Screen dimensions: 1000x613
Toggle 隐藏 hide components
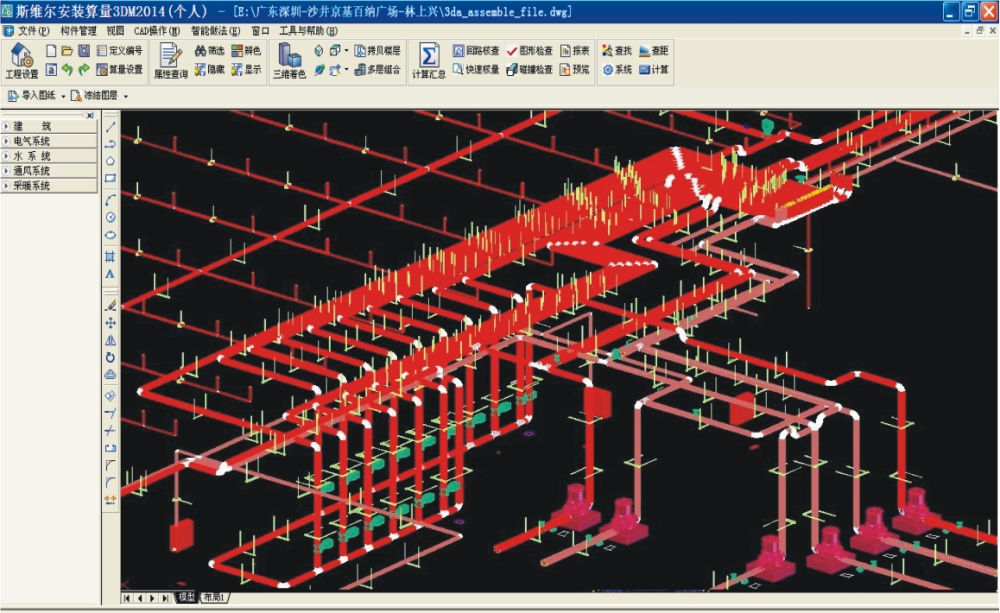click(209, 70)
